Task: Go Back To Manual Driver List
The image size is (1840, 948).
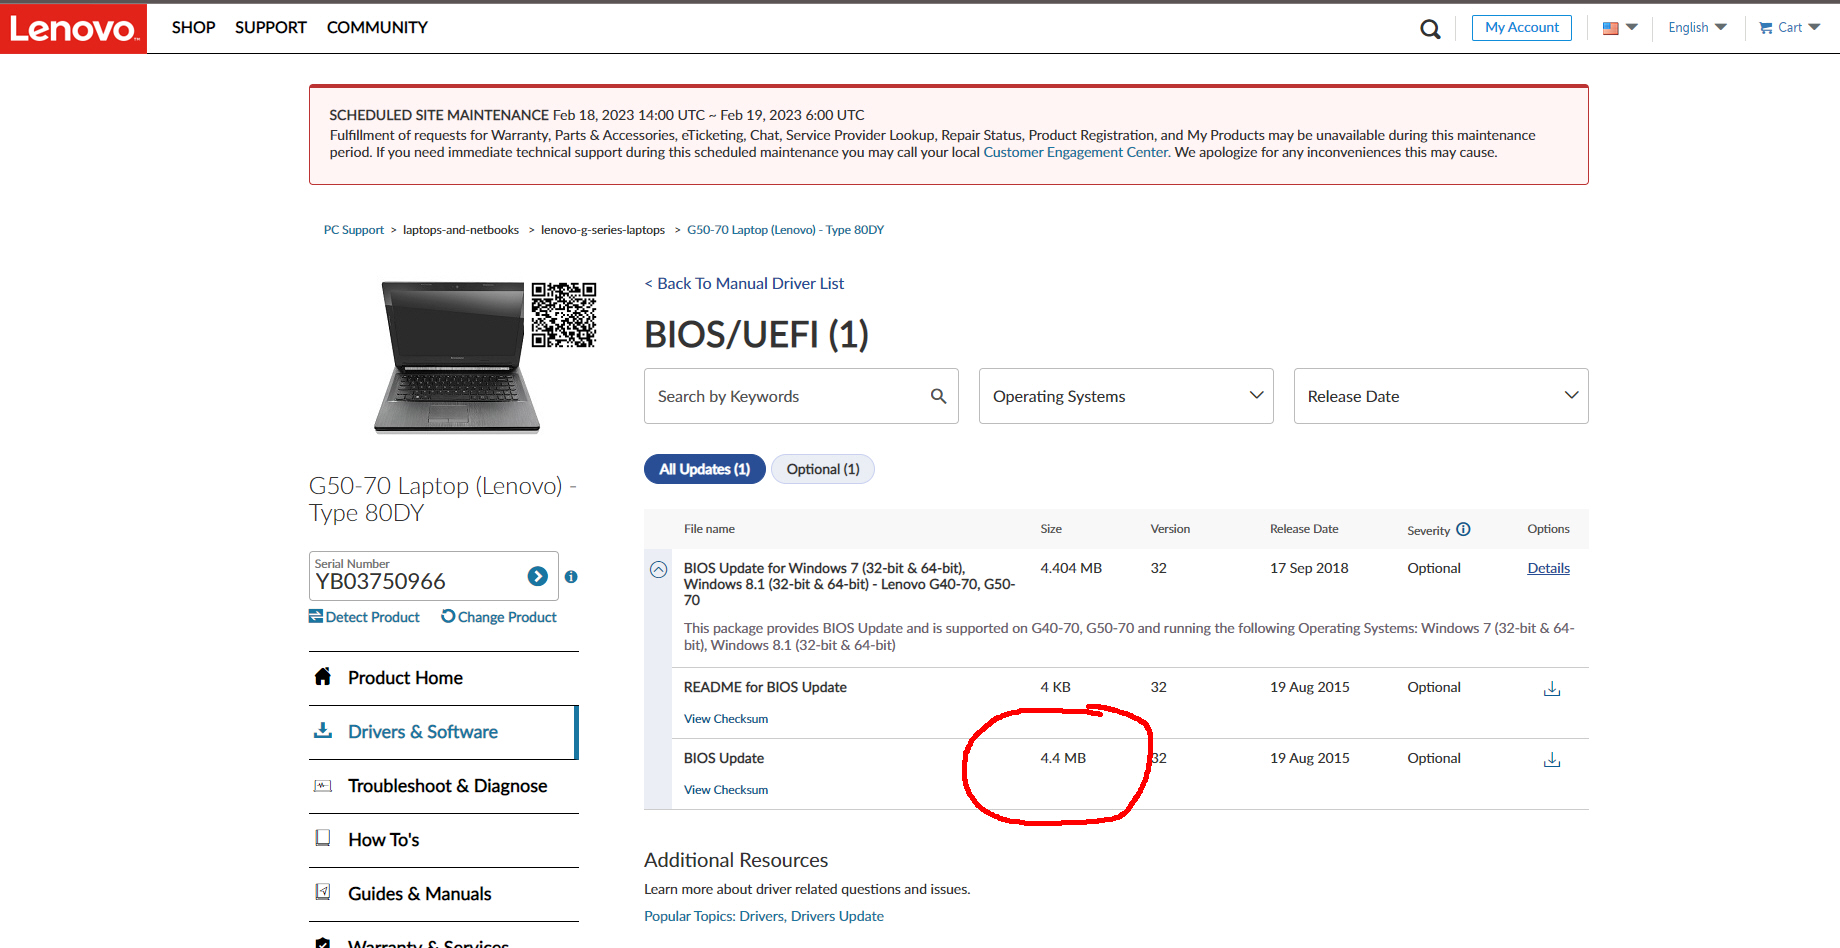Action: [744, 284]
